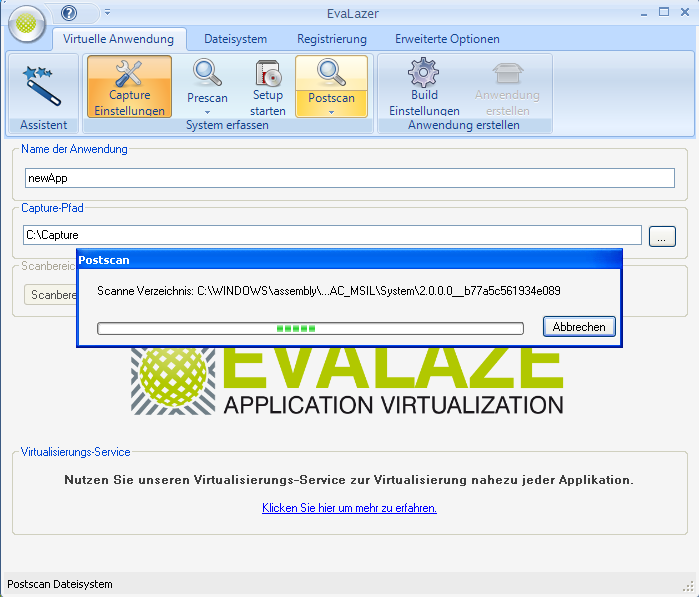Switch to the Registrierung tab
This screenshot has height=598, width=699.
tap(331, 39)
